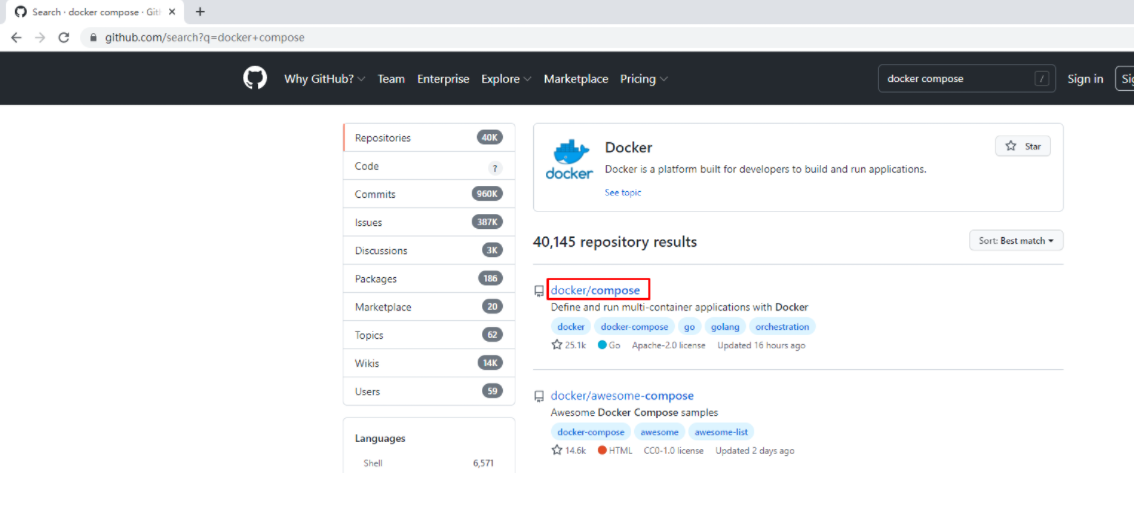Expand the Pricing menu
1134x509 pixels.
[644, 79]
